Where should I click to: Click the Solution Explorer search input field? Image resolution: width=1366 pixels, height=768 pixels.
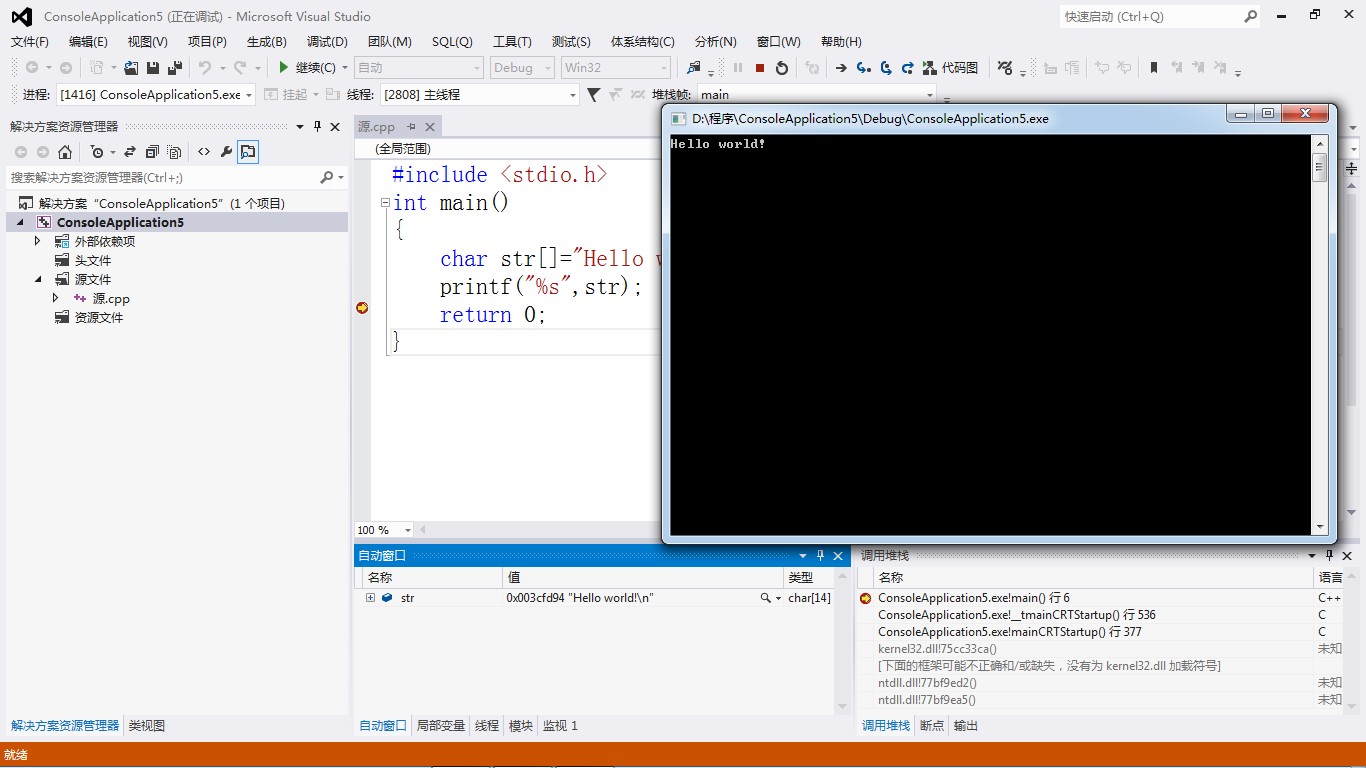162,177
